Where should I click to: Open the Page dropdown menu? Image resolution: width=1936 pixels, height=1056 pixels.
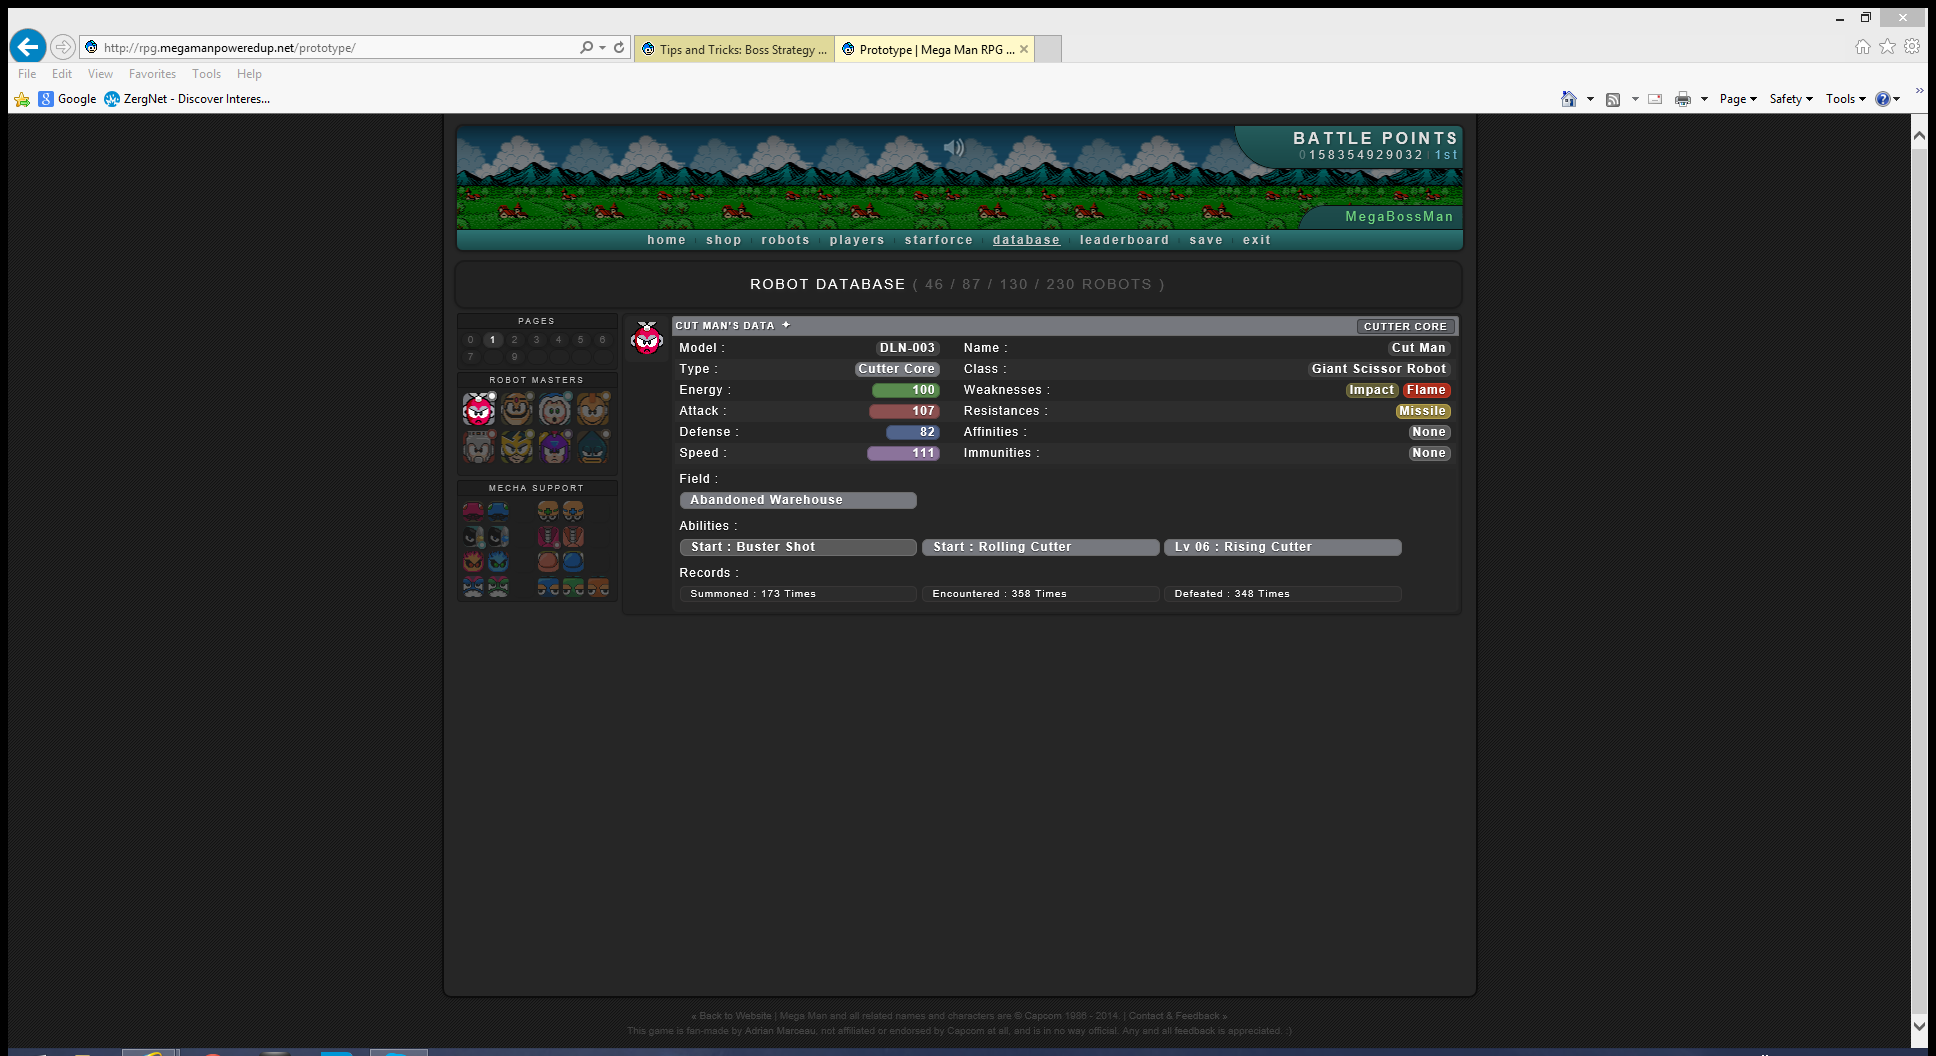(x=1738, y=99)
